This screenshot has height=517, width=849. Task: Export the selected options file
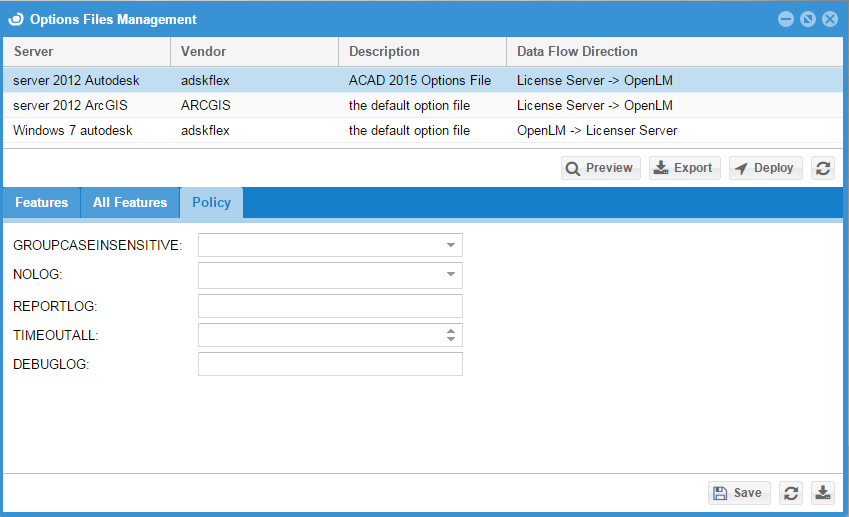click(684, 168)
